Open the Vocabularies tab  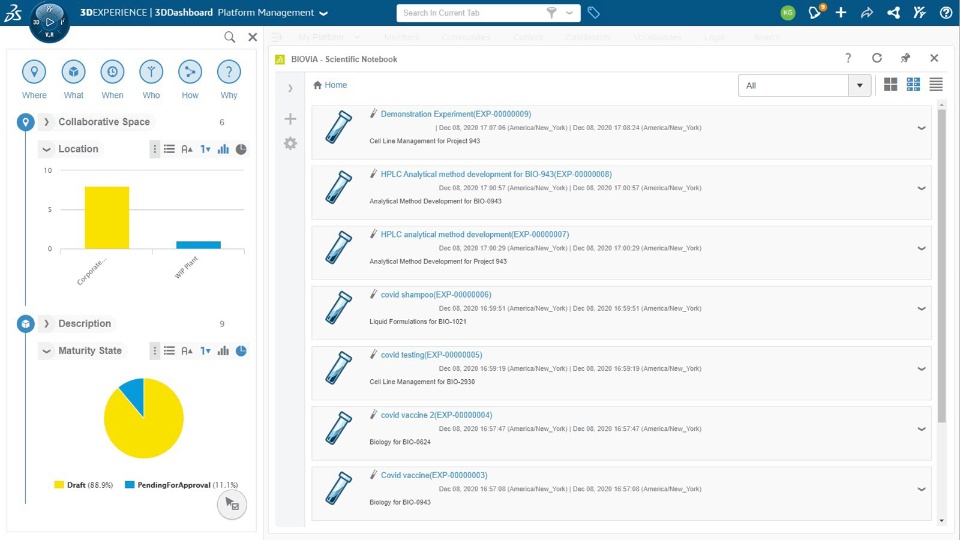(657, 37)
